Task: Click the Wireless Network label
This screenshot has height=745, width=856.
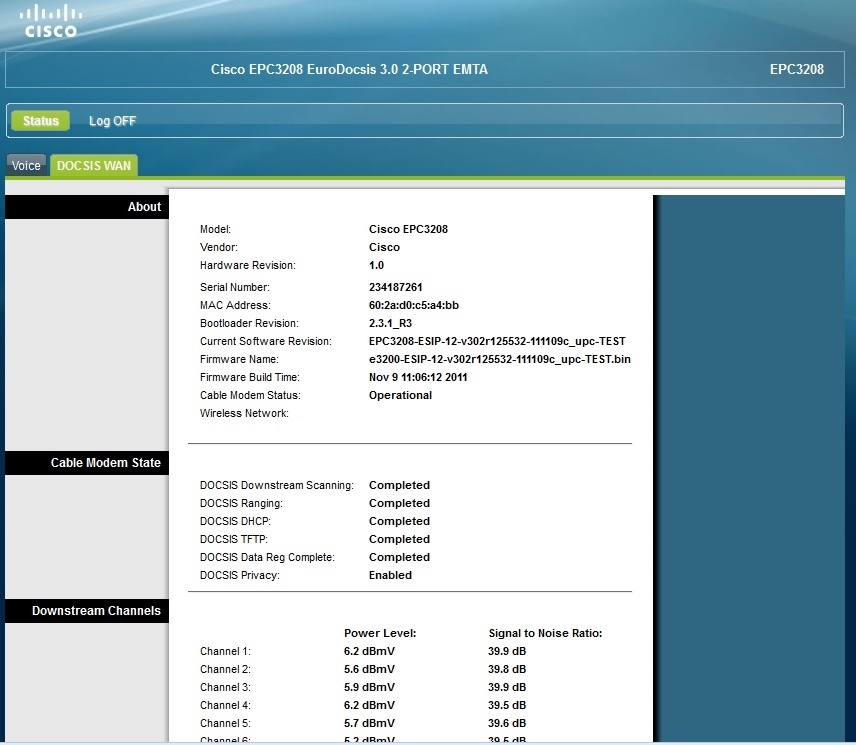Action: click(x=244, y=413)
